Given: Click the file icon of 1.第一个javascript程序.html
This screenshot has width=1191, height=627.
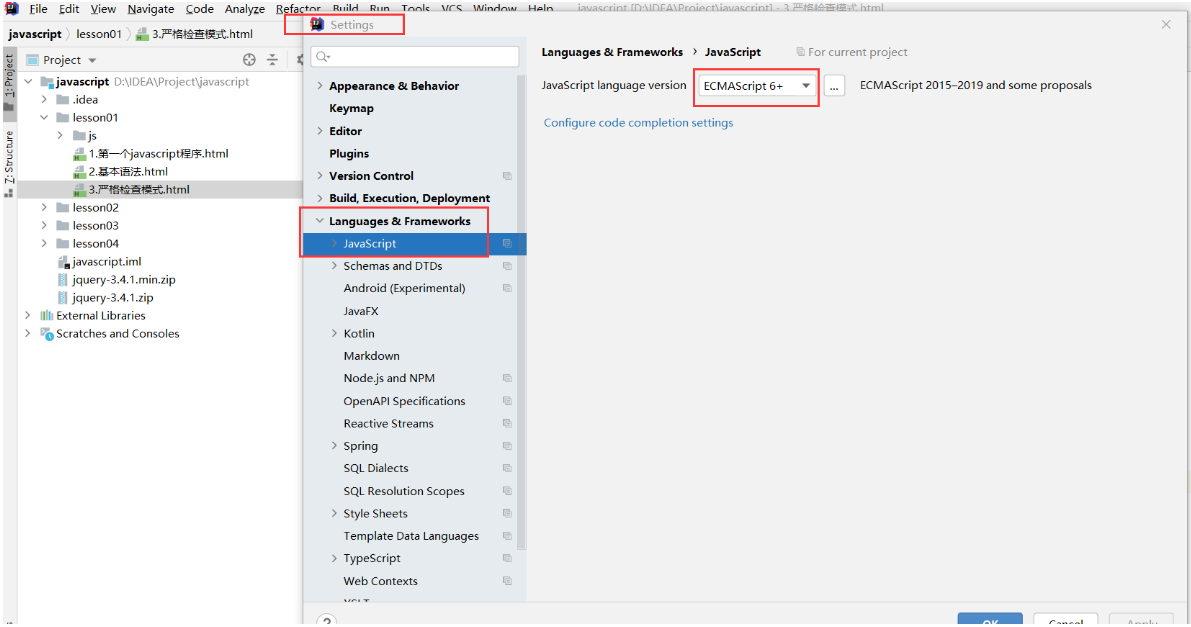Looking at the screenshot, I should [x=79, y=154].
